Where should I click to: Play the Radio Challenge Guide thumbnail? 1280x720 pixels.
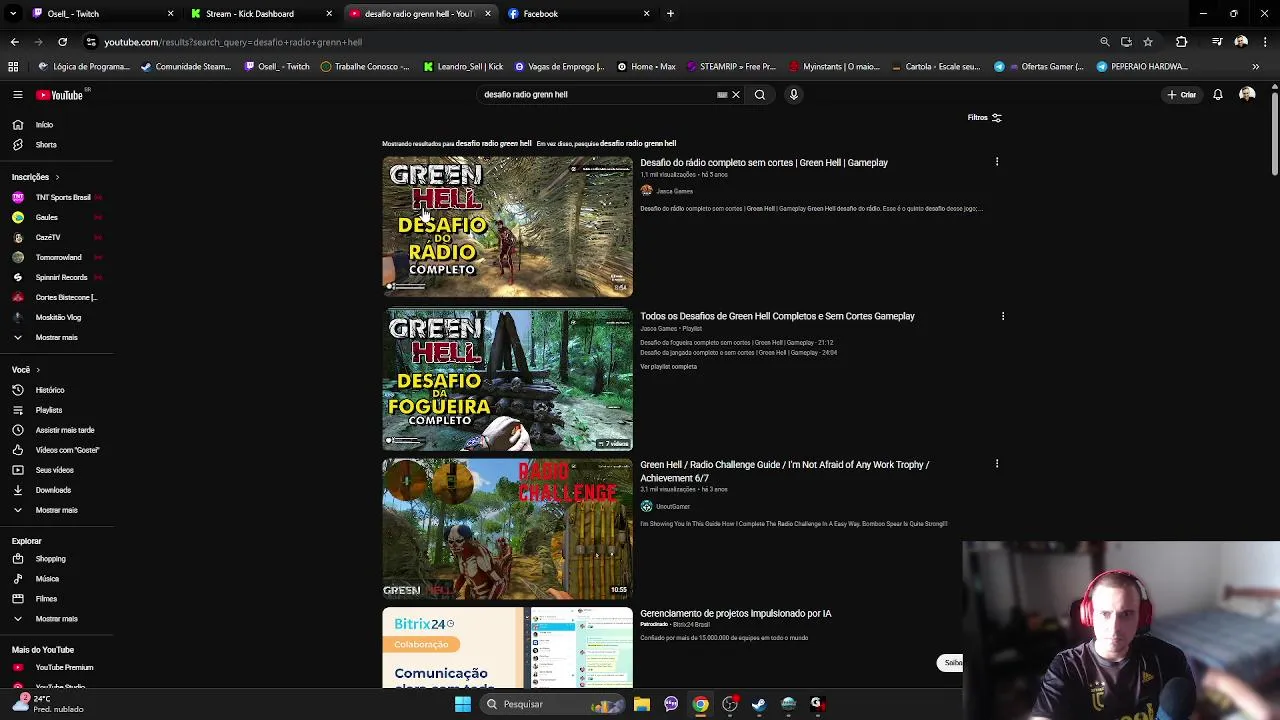coord(507,529)
